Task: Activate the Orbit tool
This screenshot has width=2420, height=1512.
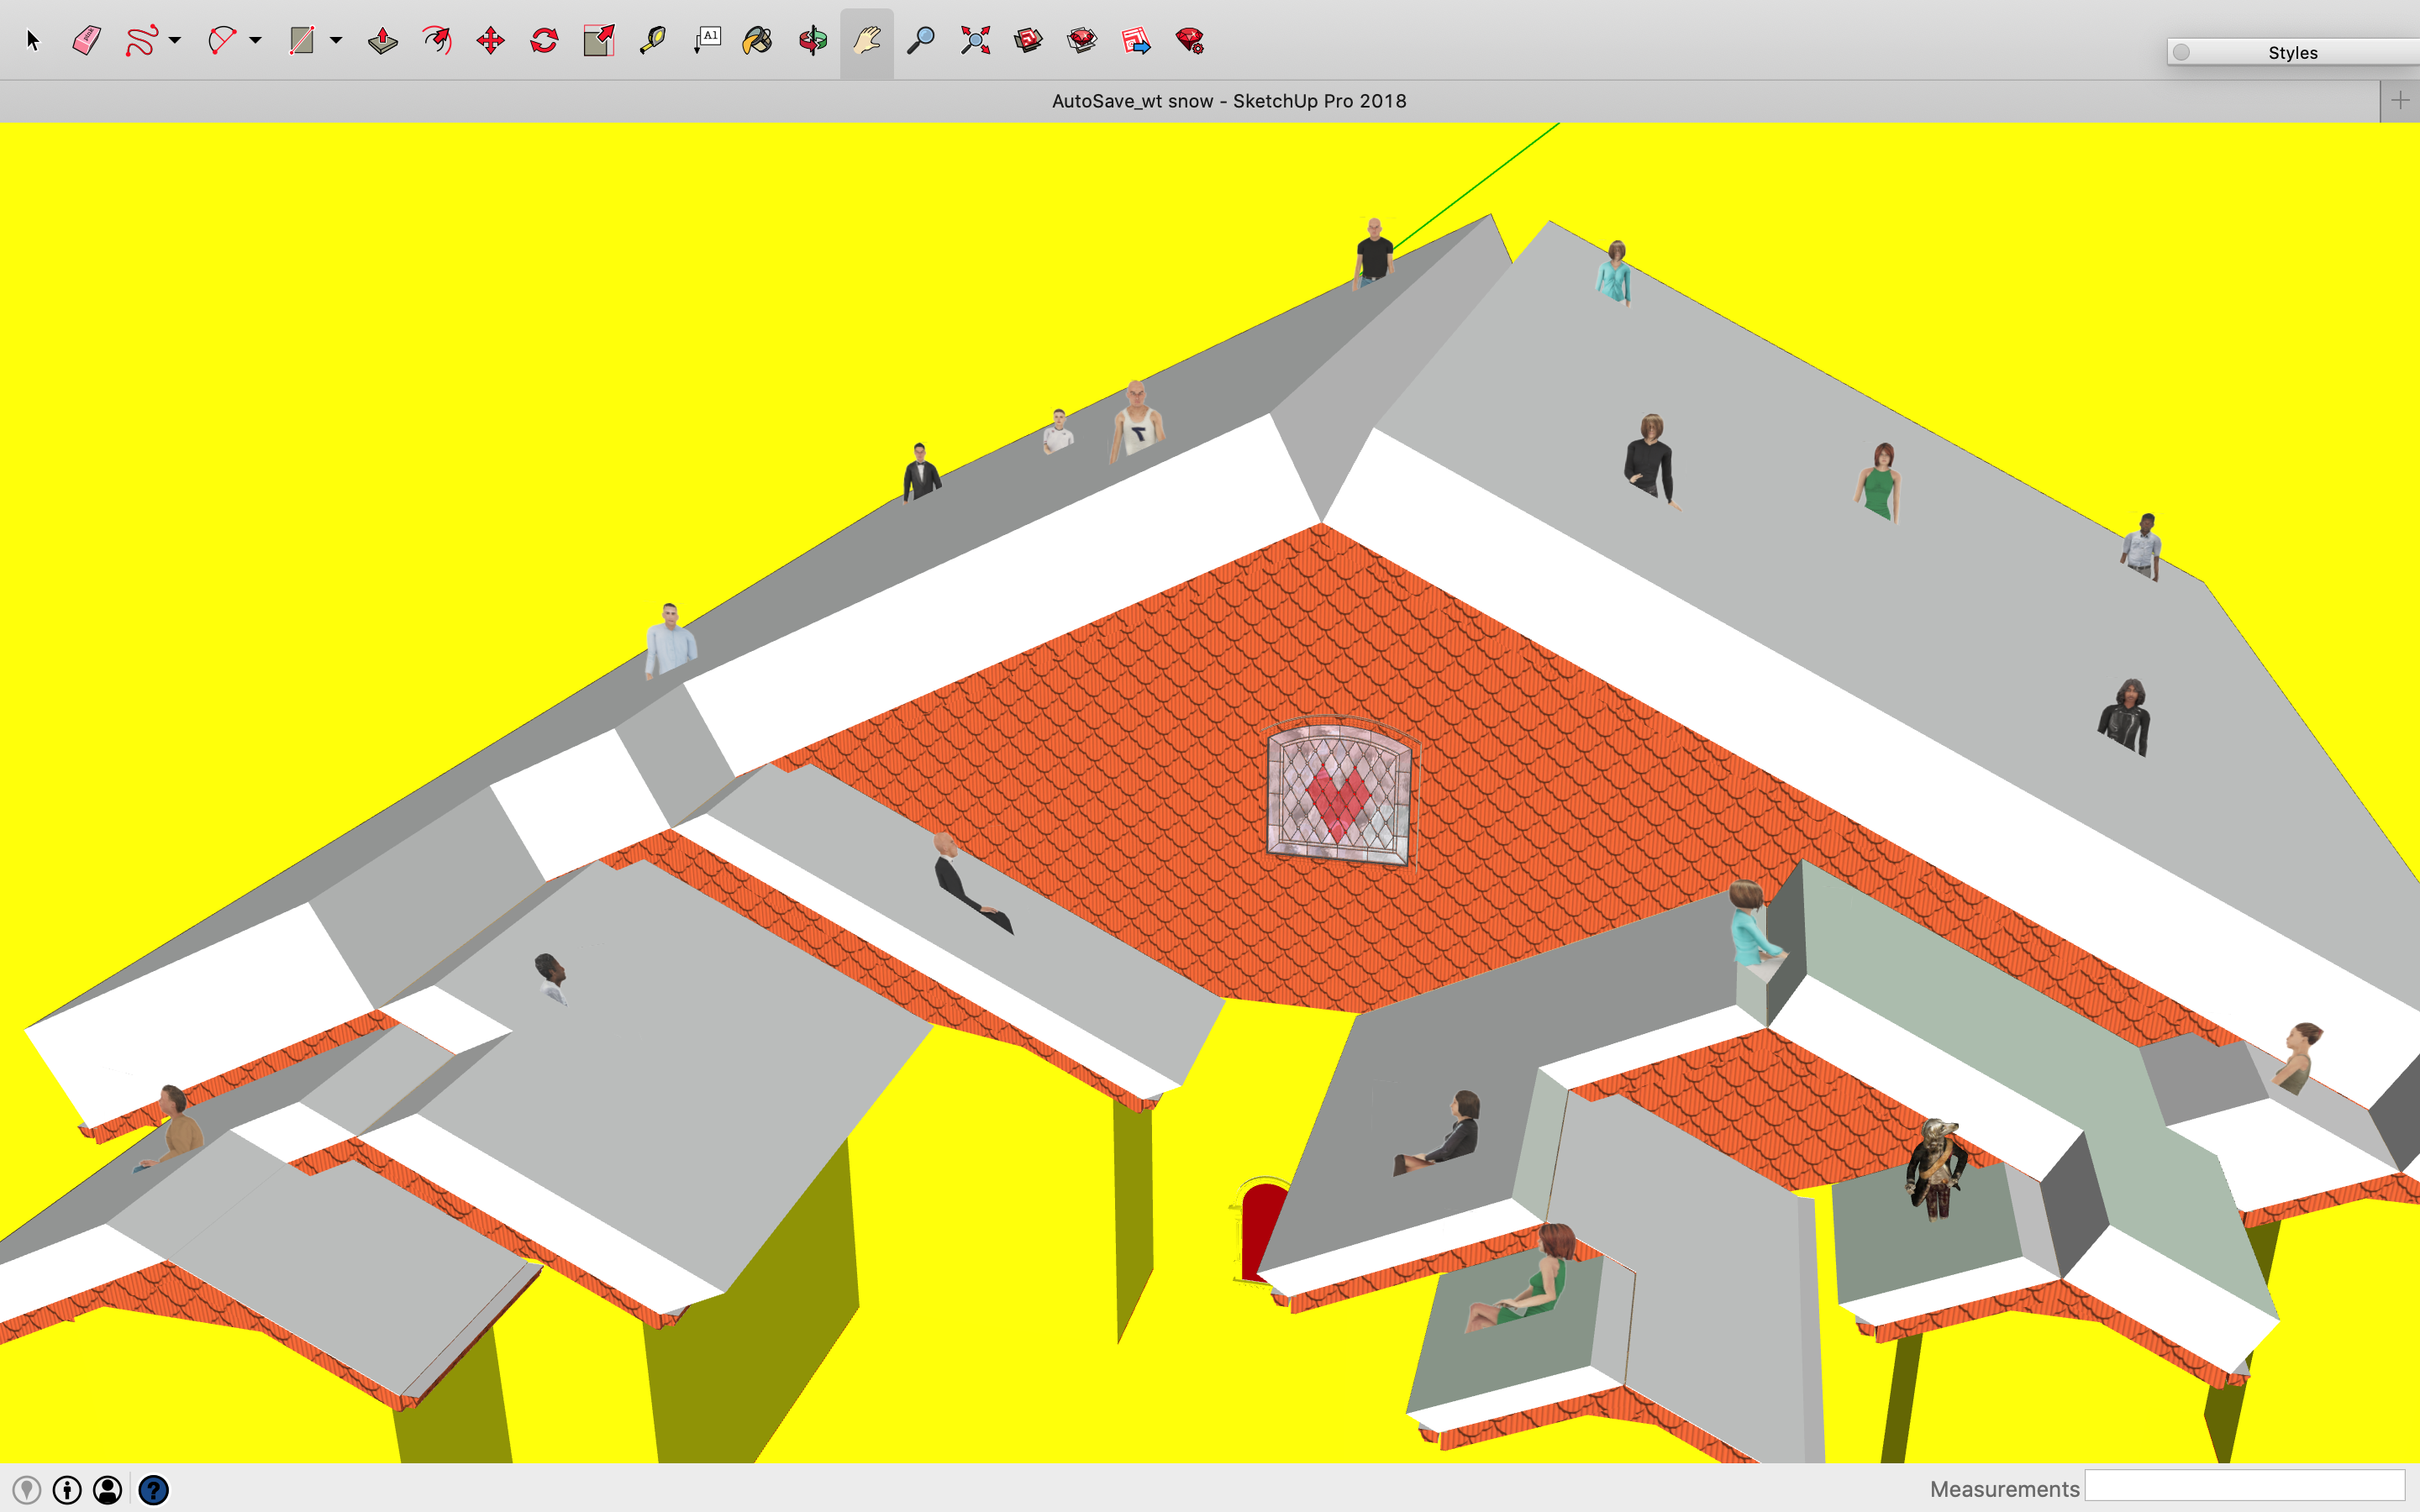Action: point(813,40)
